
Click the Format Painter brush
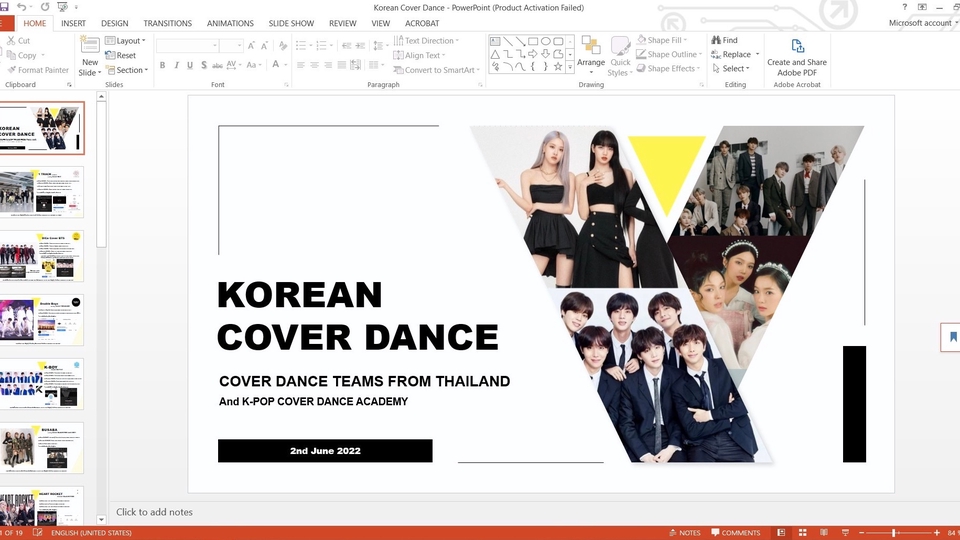click(11, 70)
